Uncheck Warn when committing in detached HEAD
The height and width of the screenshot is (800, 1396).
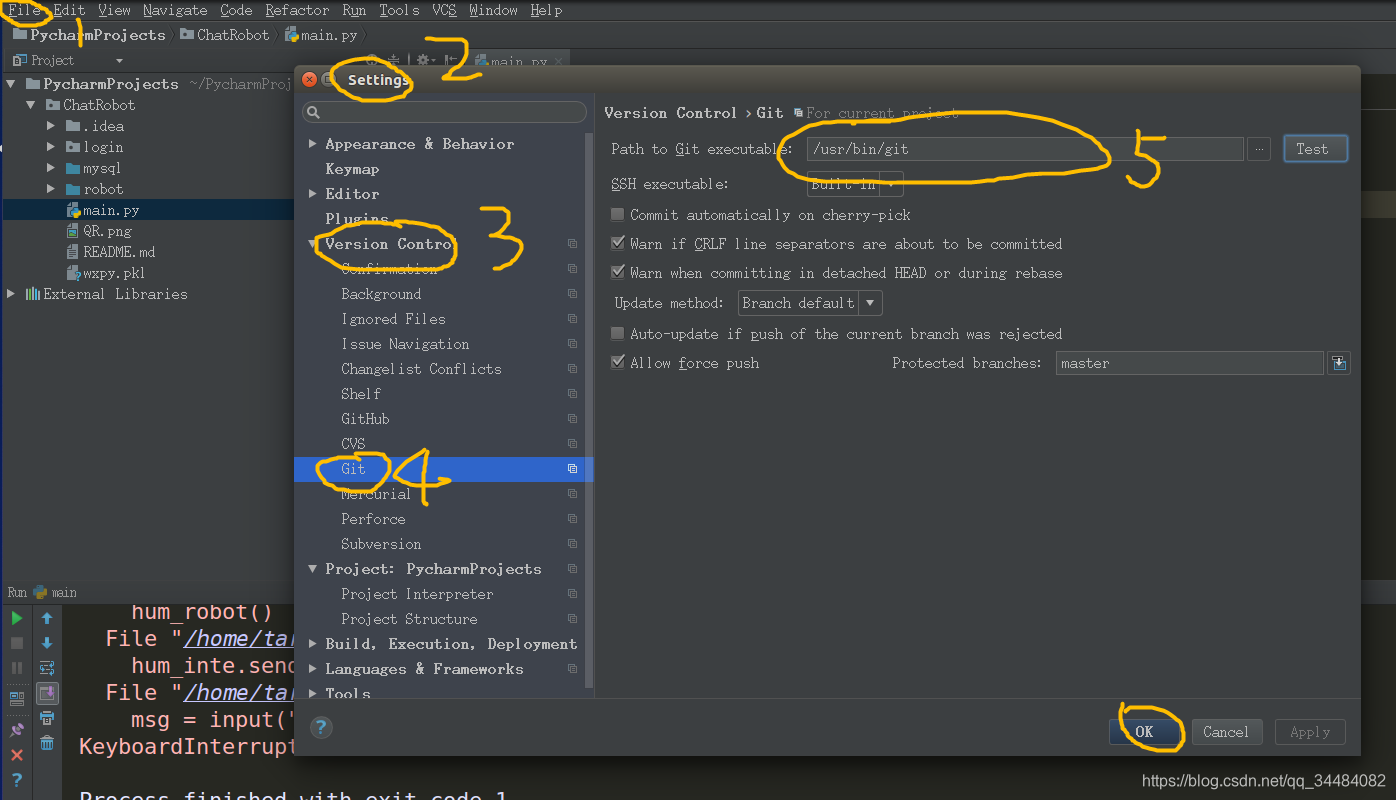tap(618, 273)
